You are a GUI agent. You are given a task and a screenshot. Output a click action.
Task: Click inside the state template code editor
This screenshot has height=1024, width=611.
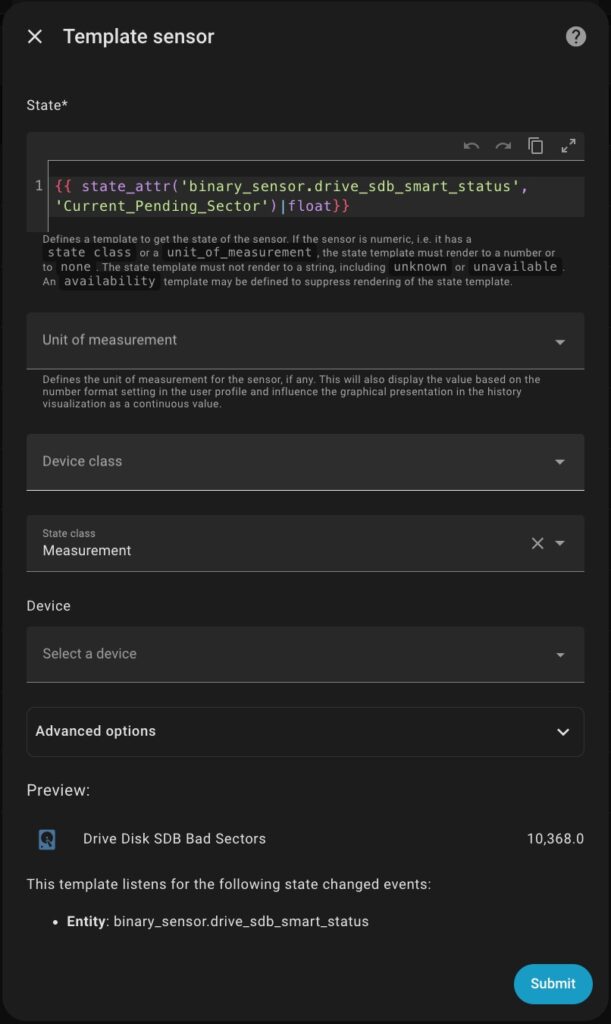click(300, 196)
